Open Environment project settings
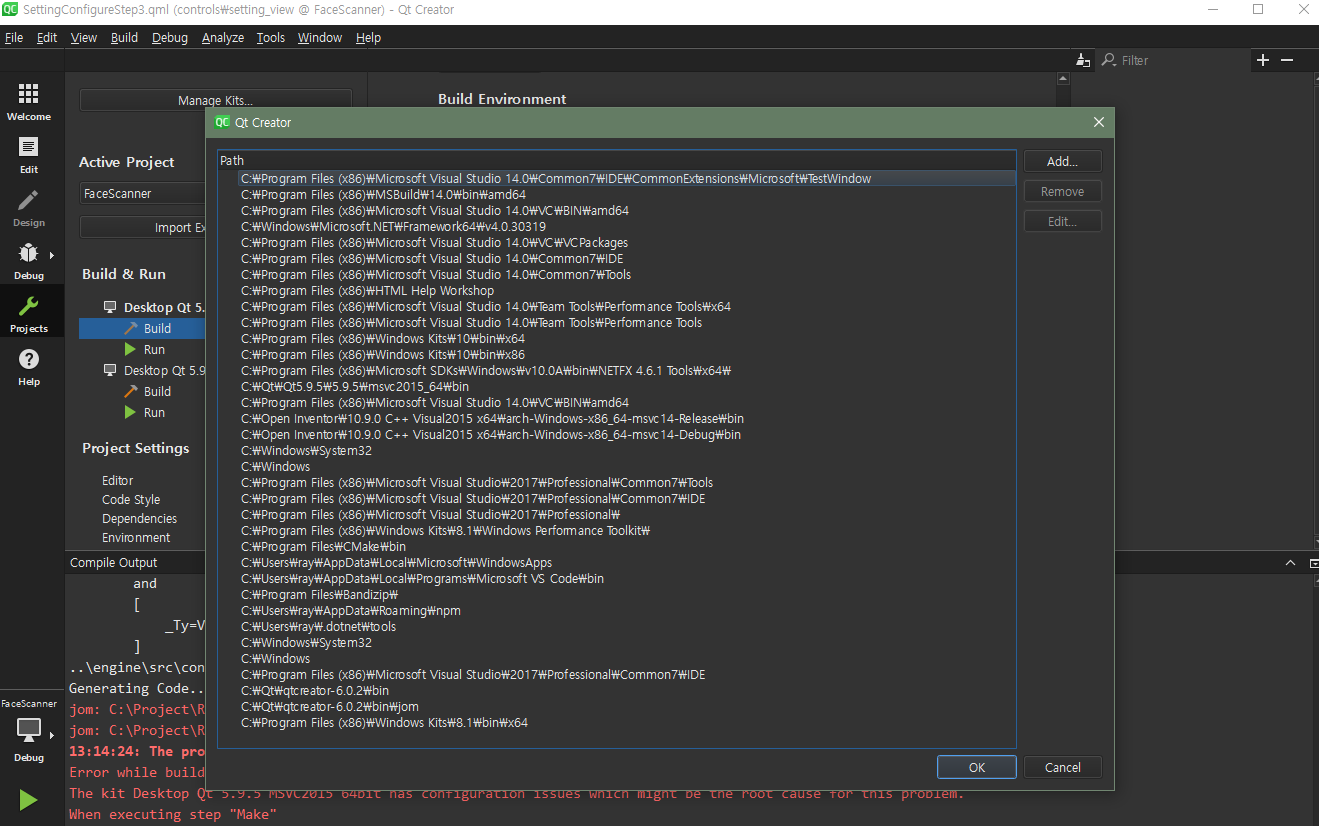Image resolution: width=1319 pixels, height=826 pixels. tap(136, 537)
